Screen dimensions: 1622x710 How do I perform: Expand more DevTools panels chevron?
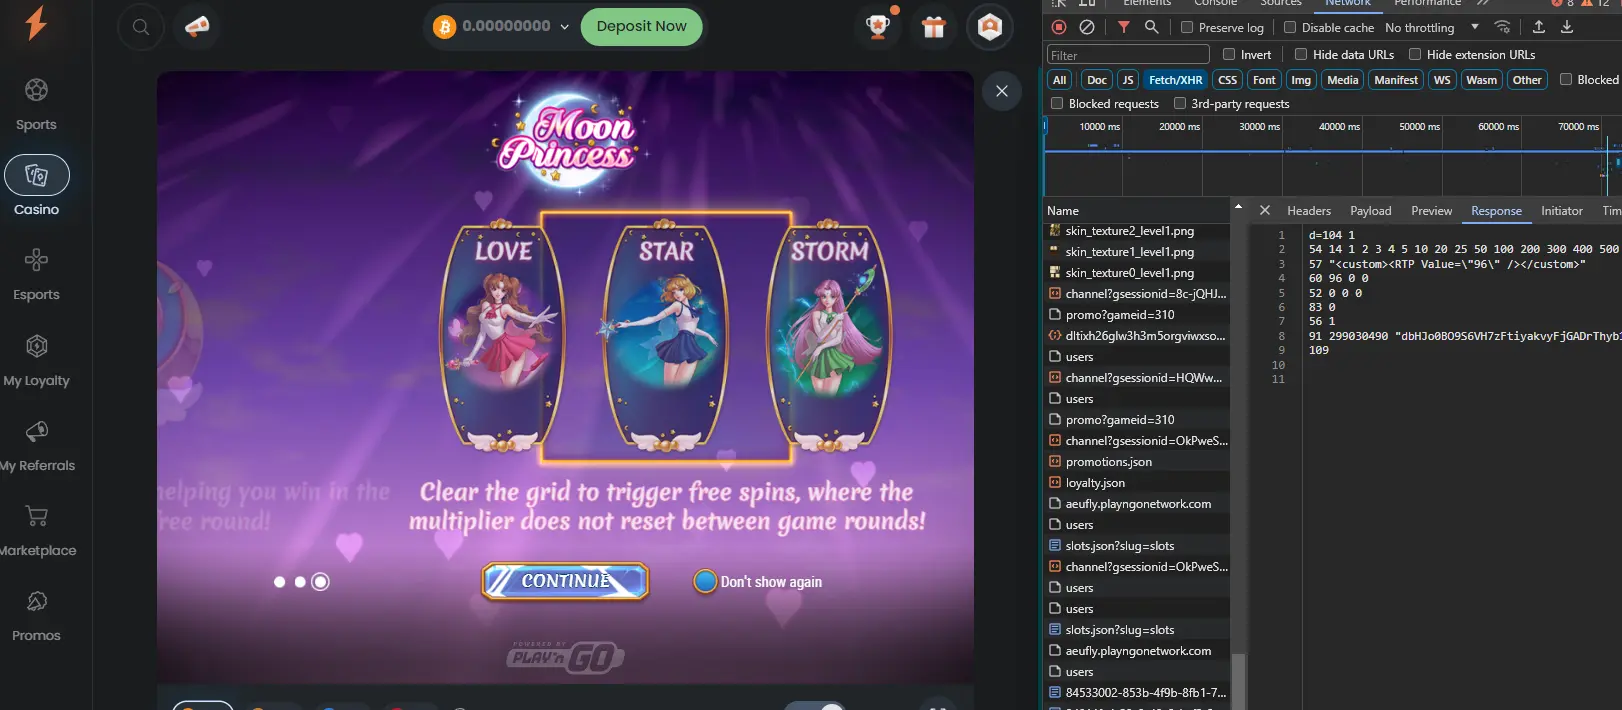[x=1483, y=3]
